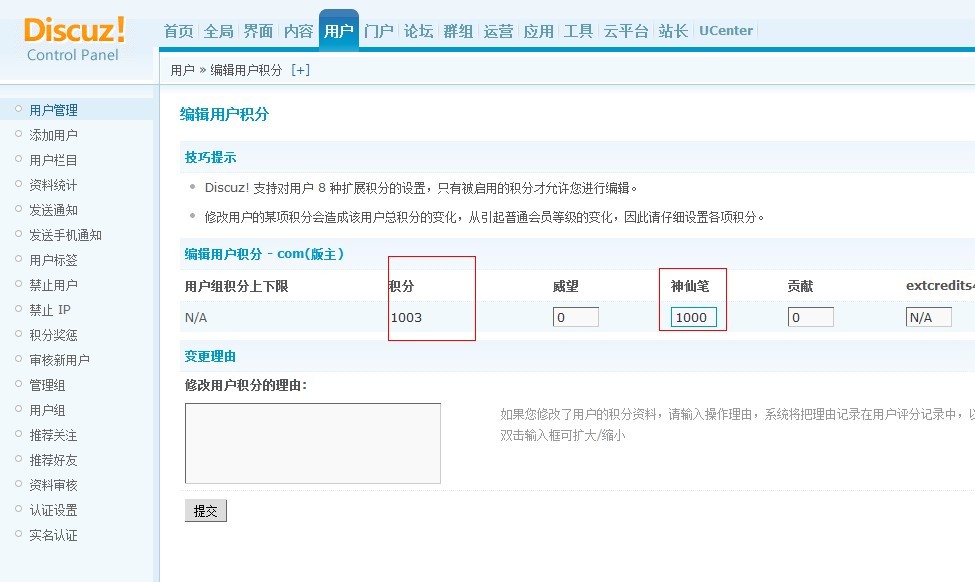
Task: Open 用户管理 in the sidebar
Action: click(x=53, y=110)
